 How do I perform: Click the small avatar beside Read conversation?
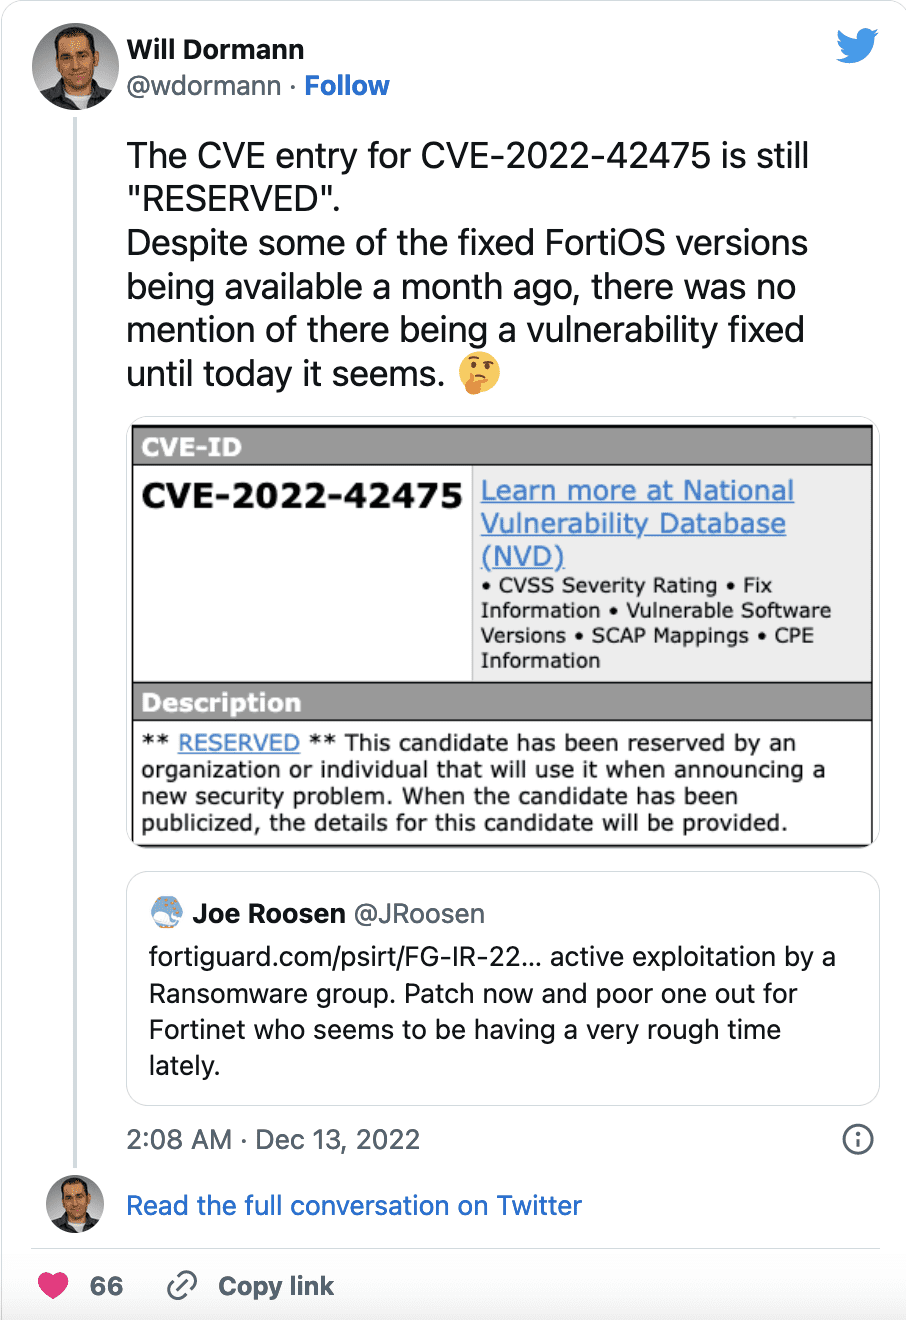[x=75, y=1204]
